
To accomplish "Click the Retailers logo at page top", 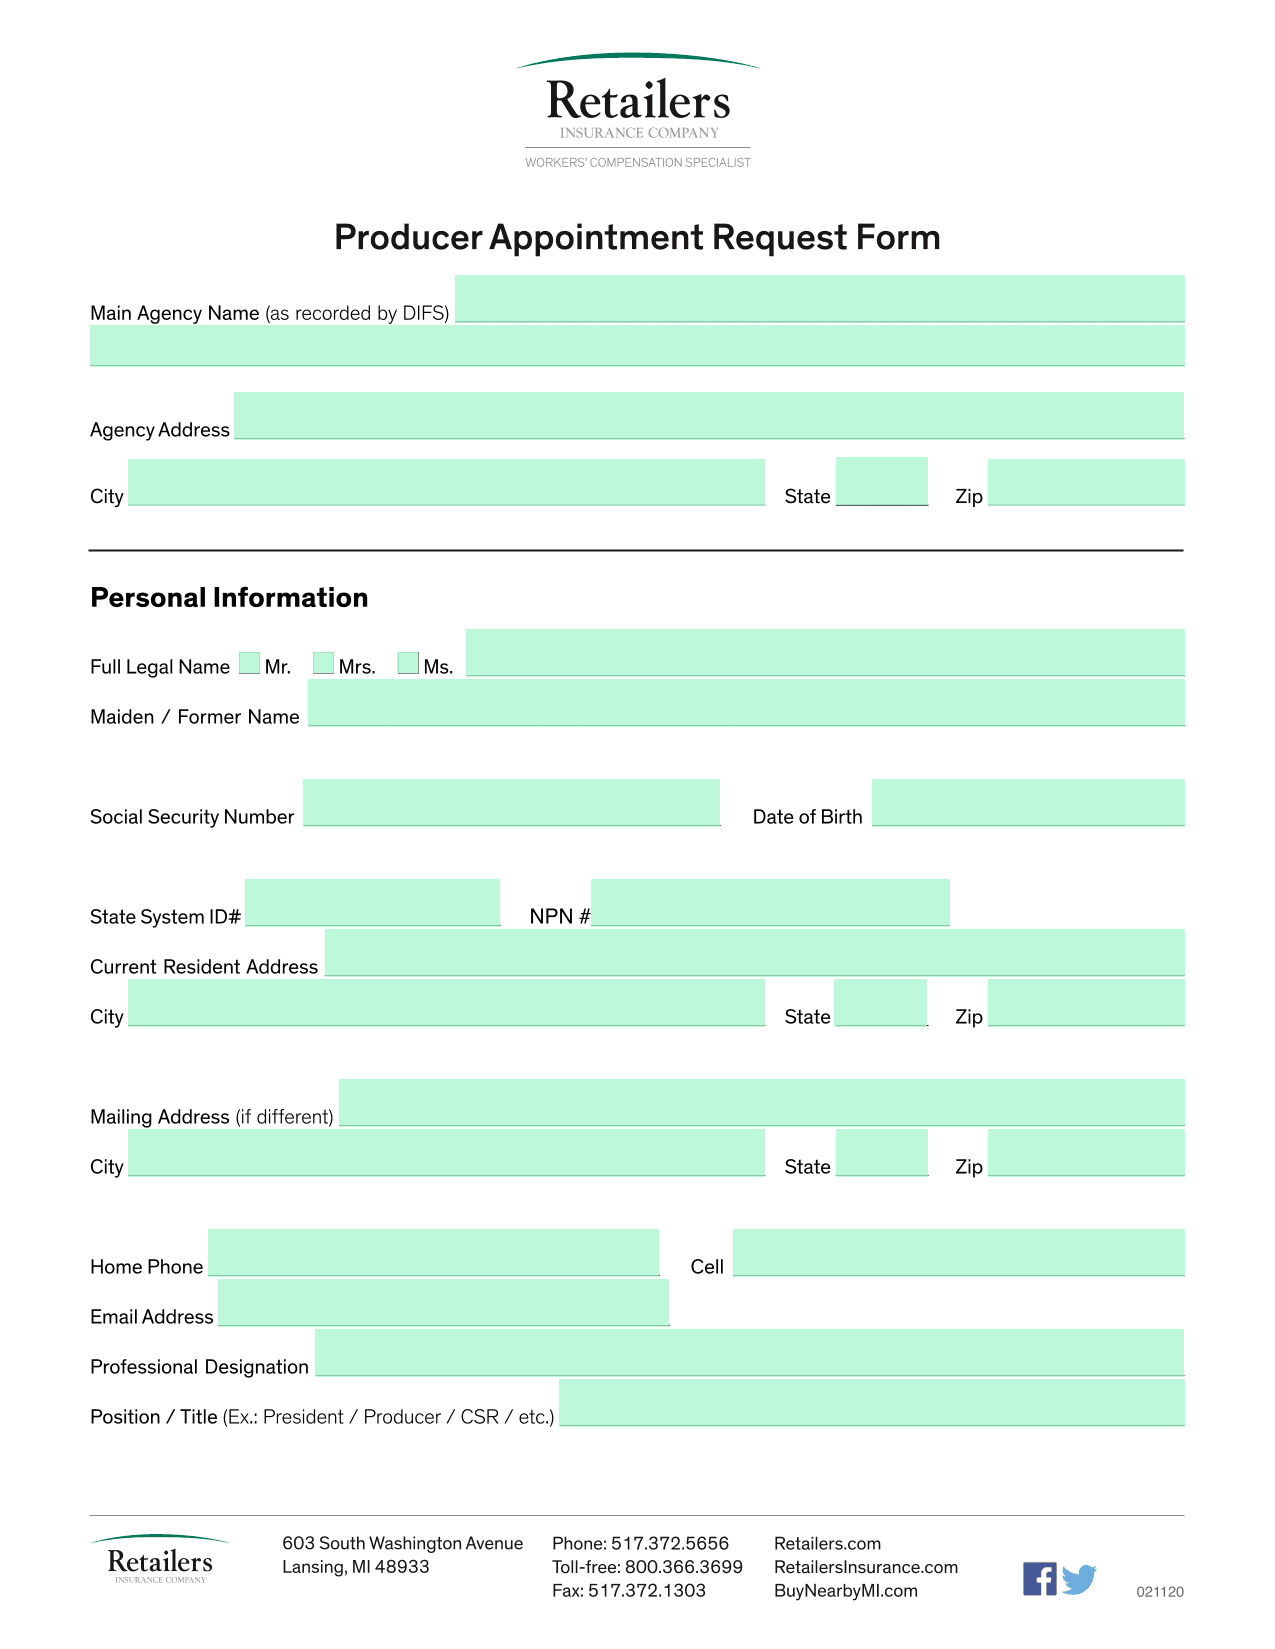I will [x=638, y=111].
